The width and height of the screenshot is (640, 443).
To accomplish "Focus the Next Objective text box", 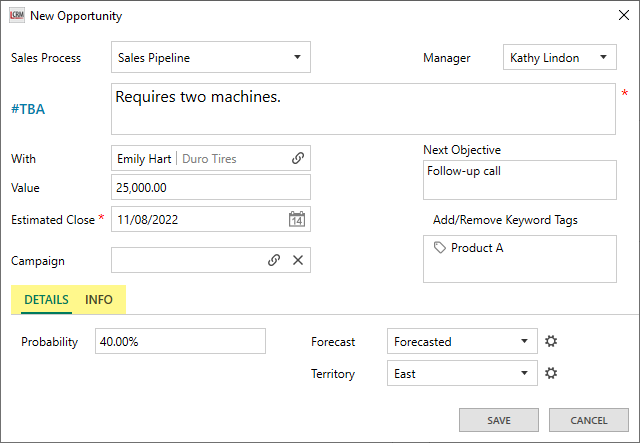I will pos(519,180).
